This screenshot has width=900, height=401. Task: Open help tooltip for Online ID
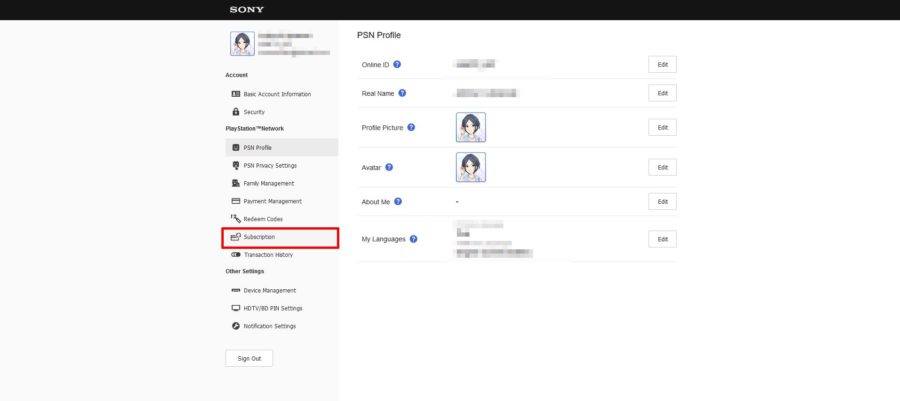pos(397,65)
